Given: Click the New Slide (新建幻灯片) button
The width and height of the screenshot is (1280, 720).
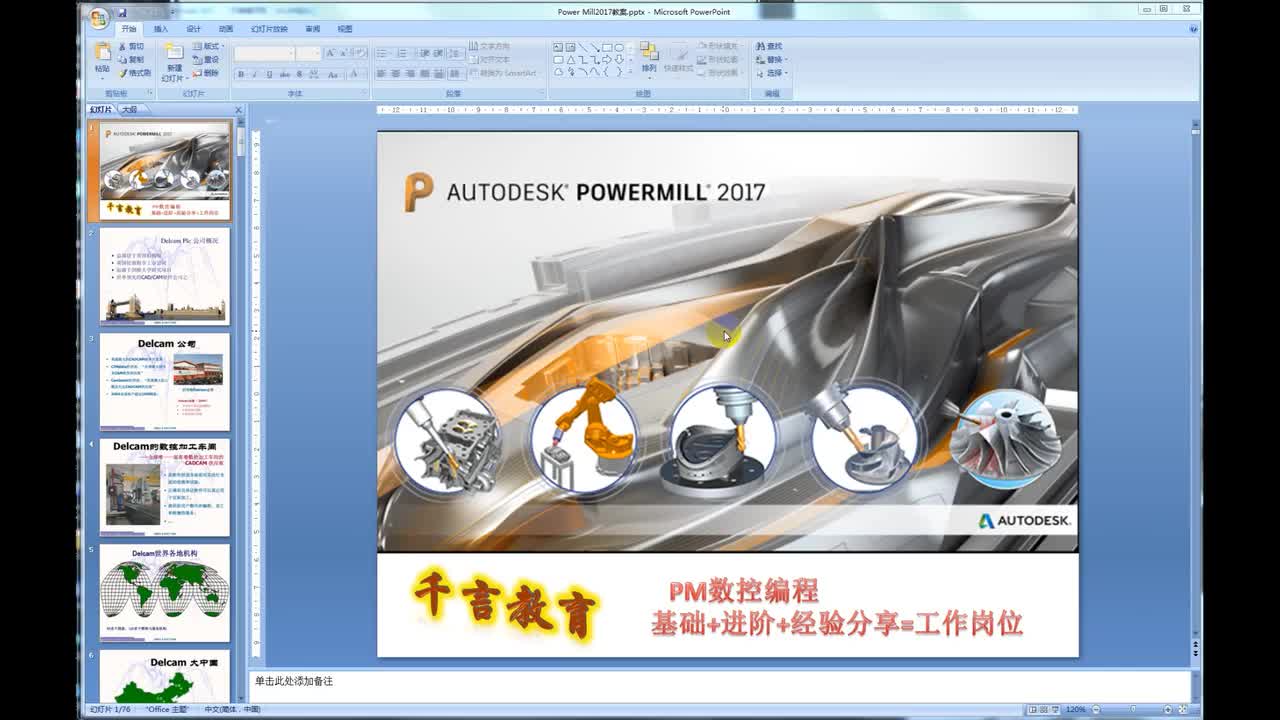Looking at the screenshot, I should point(174,61).
